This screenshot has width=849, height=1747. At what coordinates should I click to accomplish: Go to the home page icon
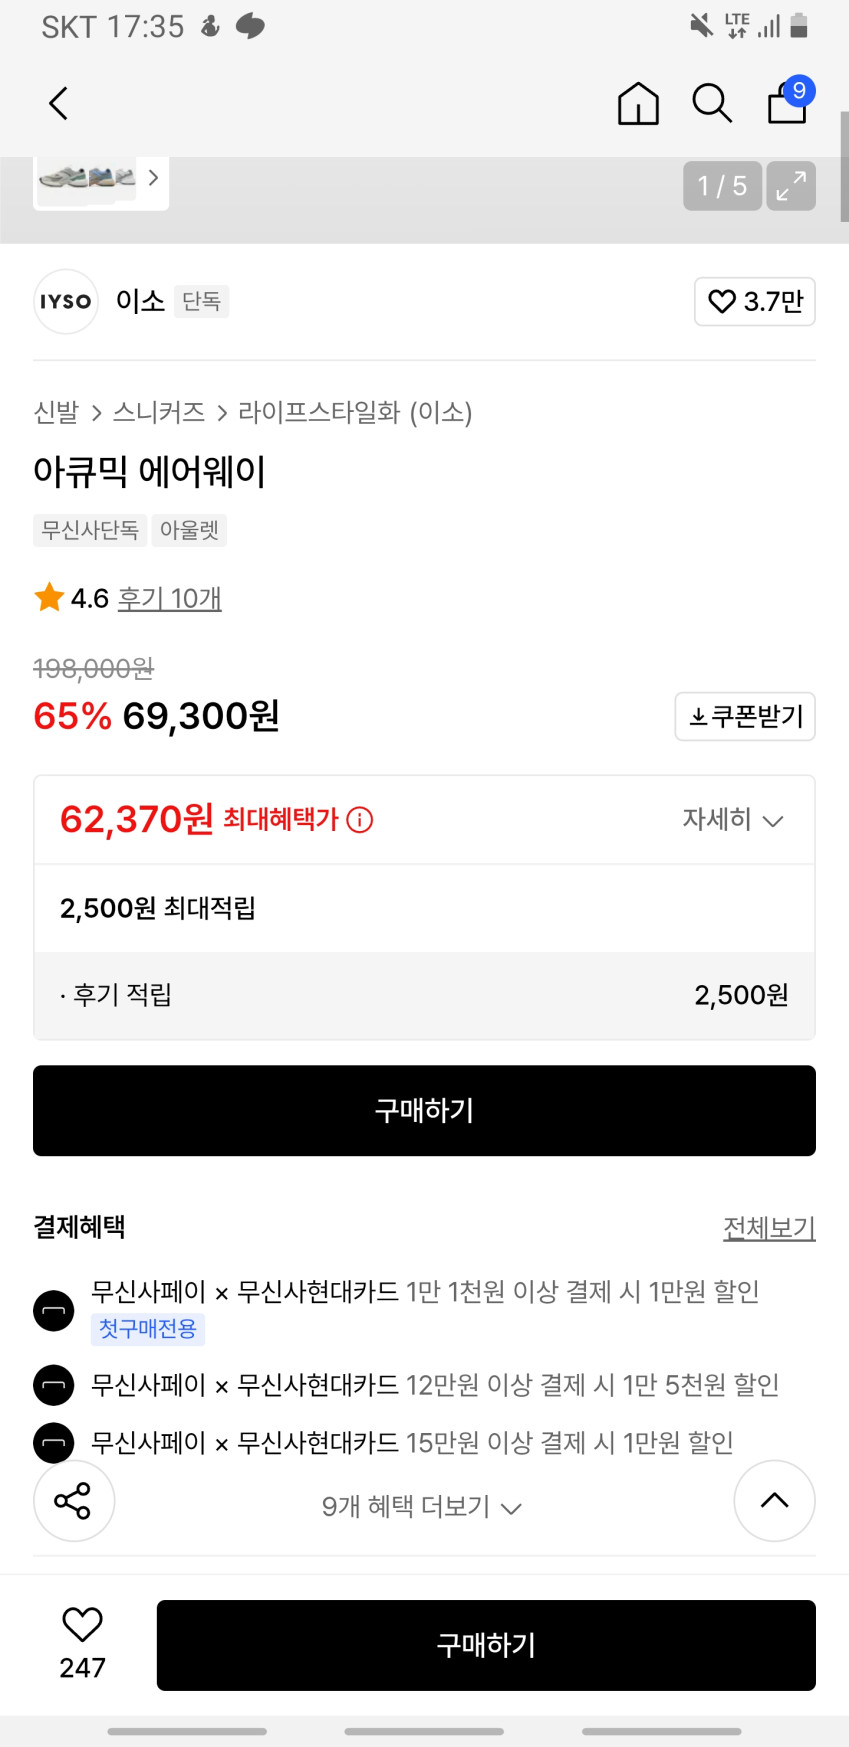638,103
